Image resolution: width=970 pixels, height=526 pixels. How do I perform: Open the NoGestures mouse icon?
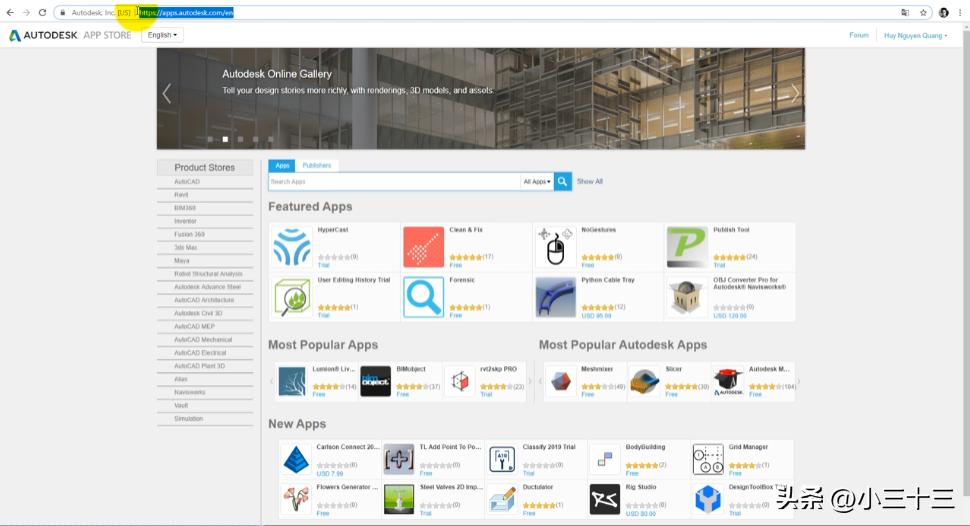(556, 247)
